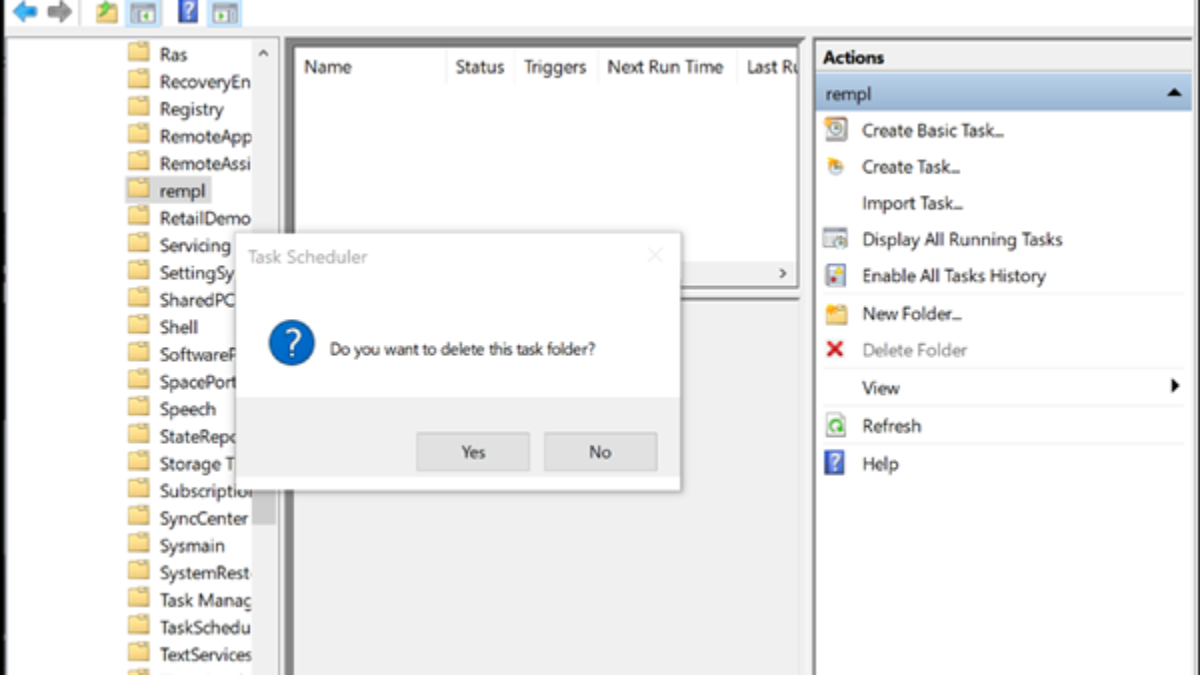This screenshot has width=1200, height=675.
Task: Click the Back arrow toolbar icon
Action: coord(25,12)
